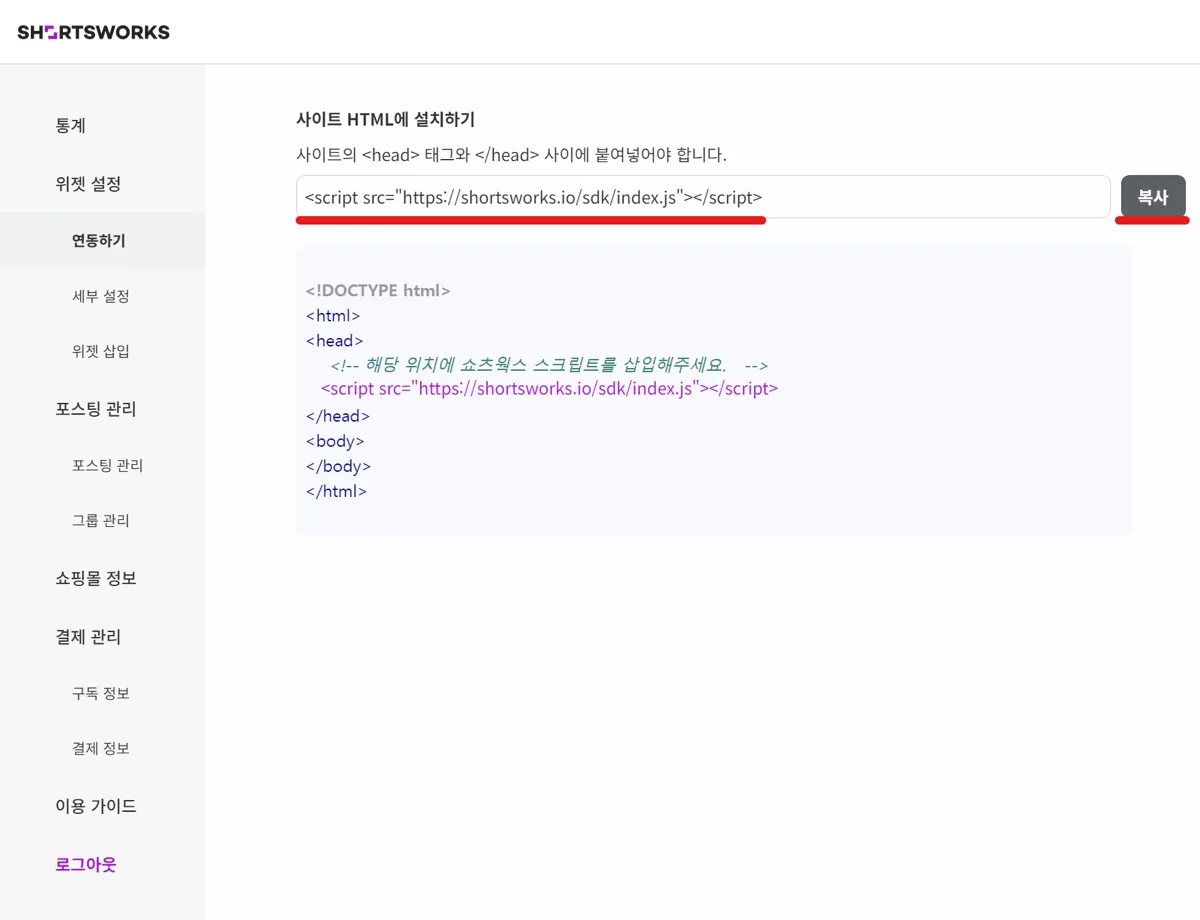
Task: Click the 복사 copy button
Action: [1153, 197]
